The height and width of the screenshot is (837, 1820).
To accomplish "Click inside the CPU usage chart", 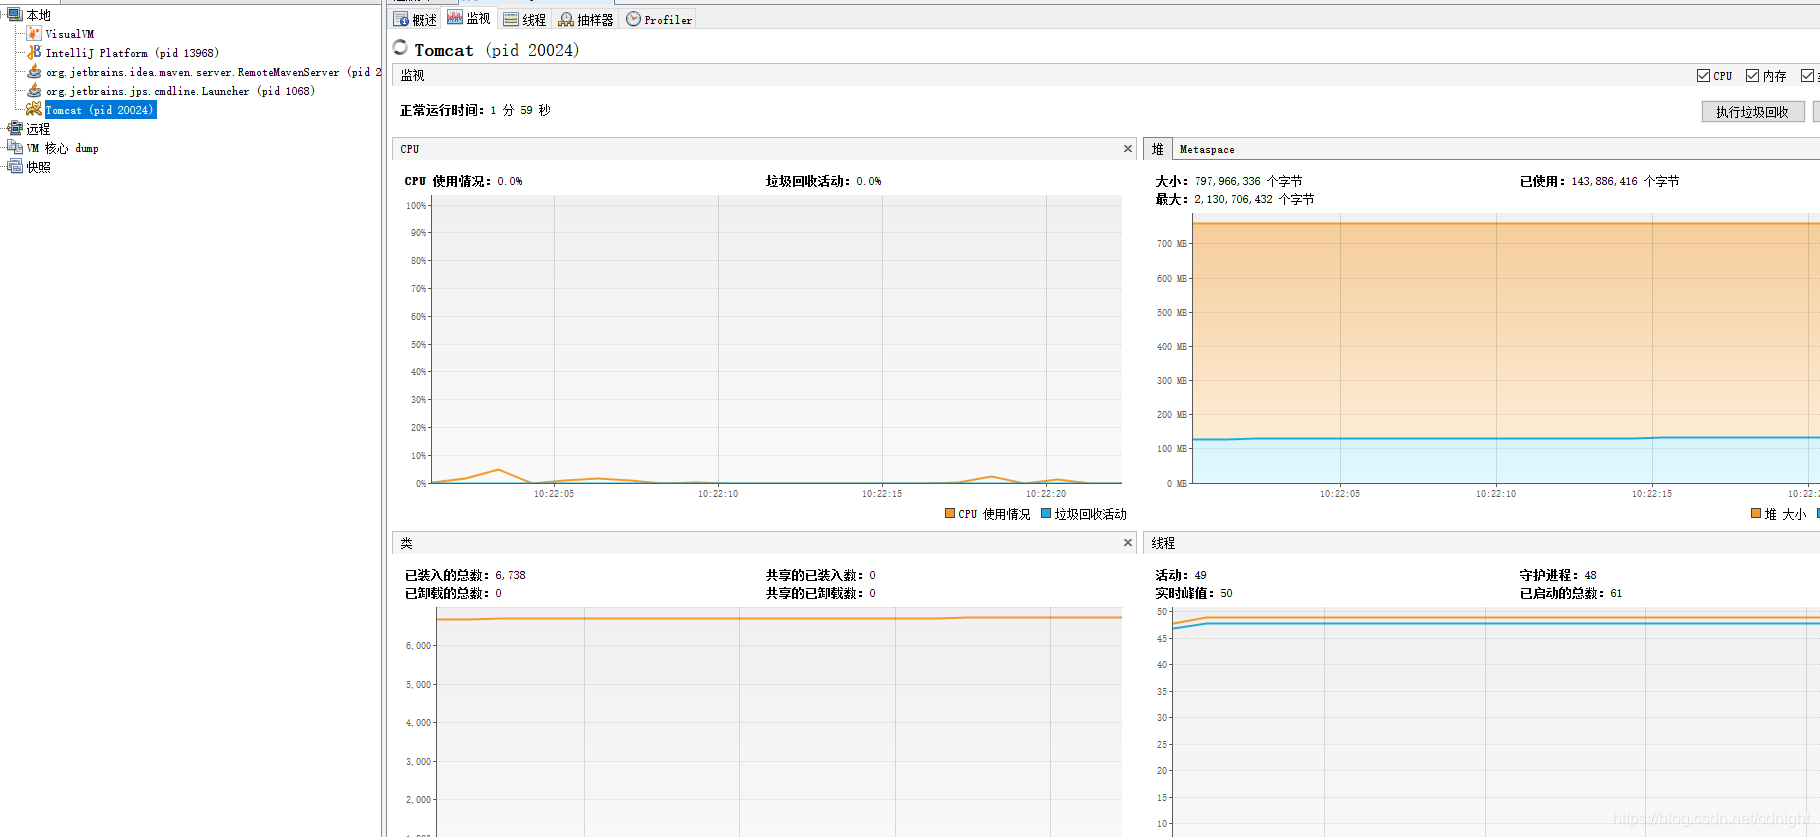I will pyautogui.click(x=776, y=340).
